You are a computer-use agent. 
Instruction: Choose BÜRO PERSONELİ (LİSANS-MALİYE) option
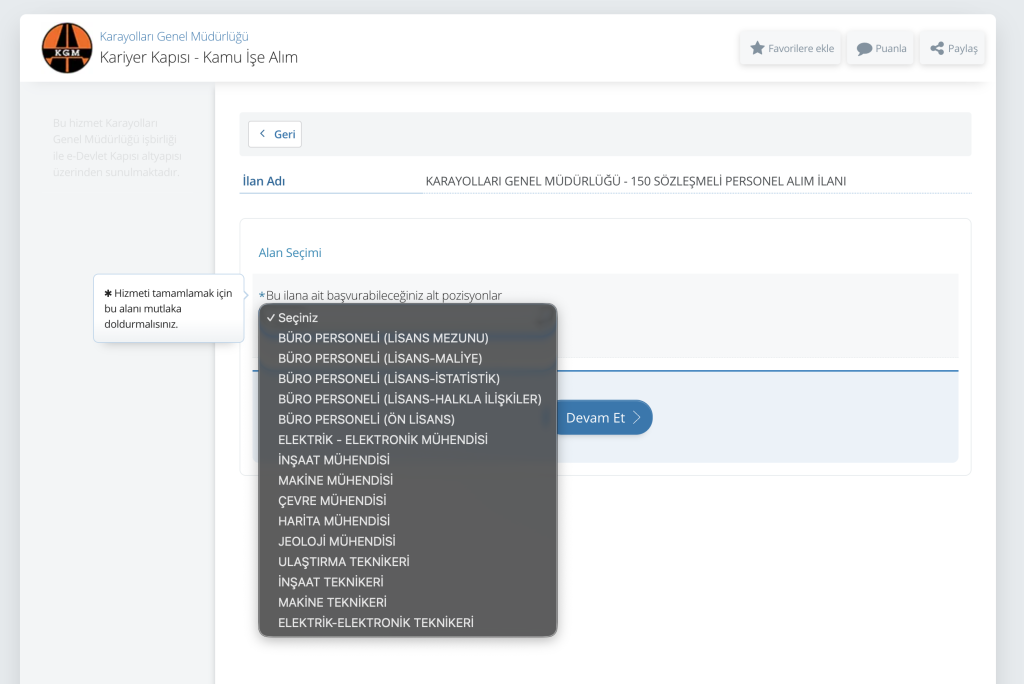click(380, 358)
